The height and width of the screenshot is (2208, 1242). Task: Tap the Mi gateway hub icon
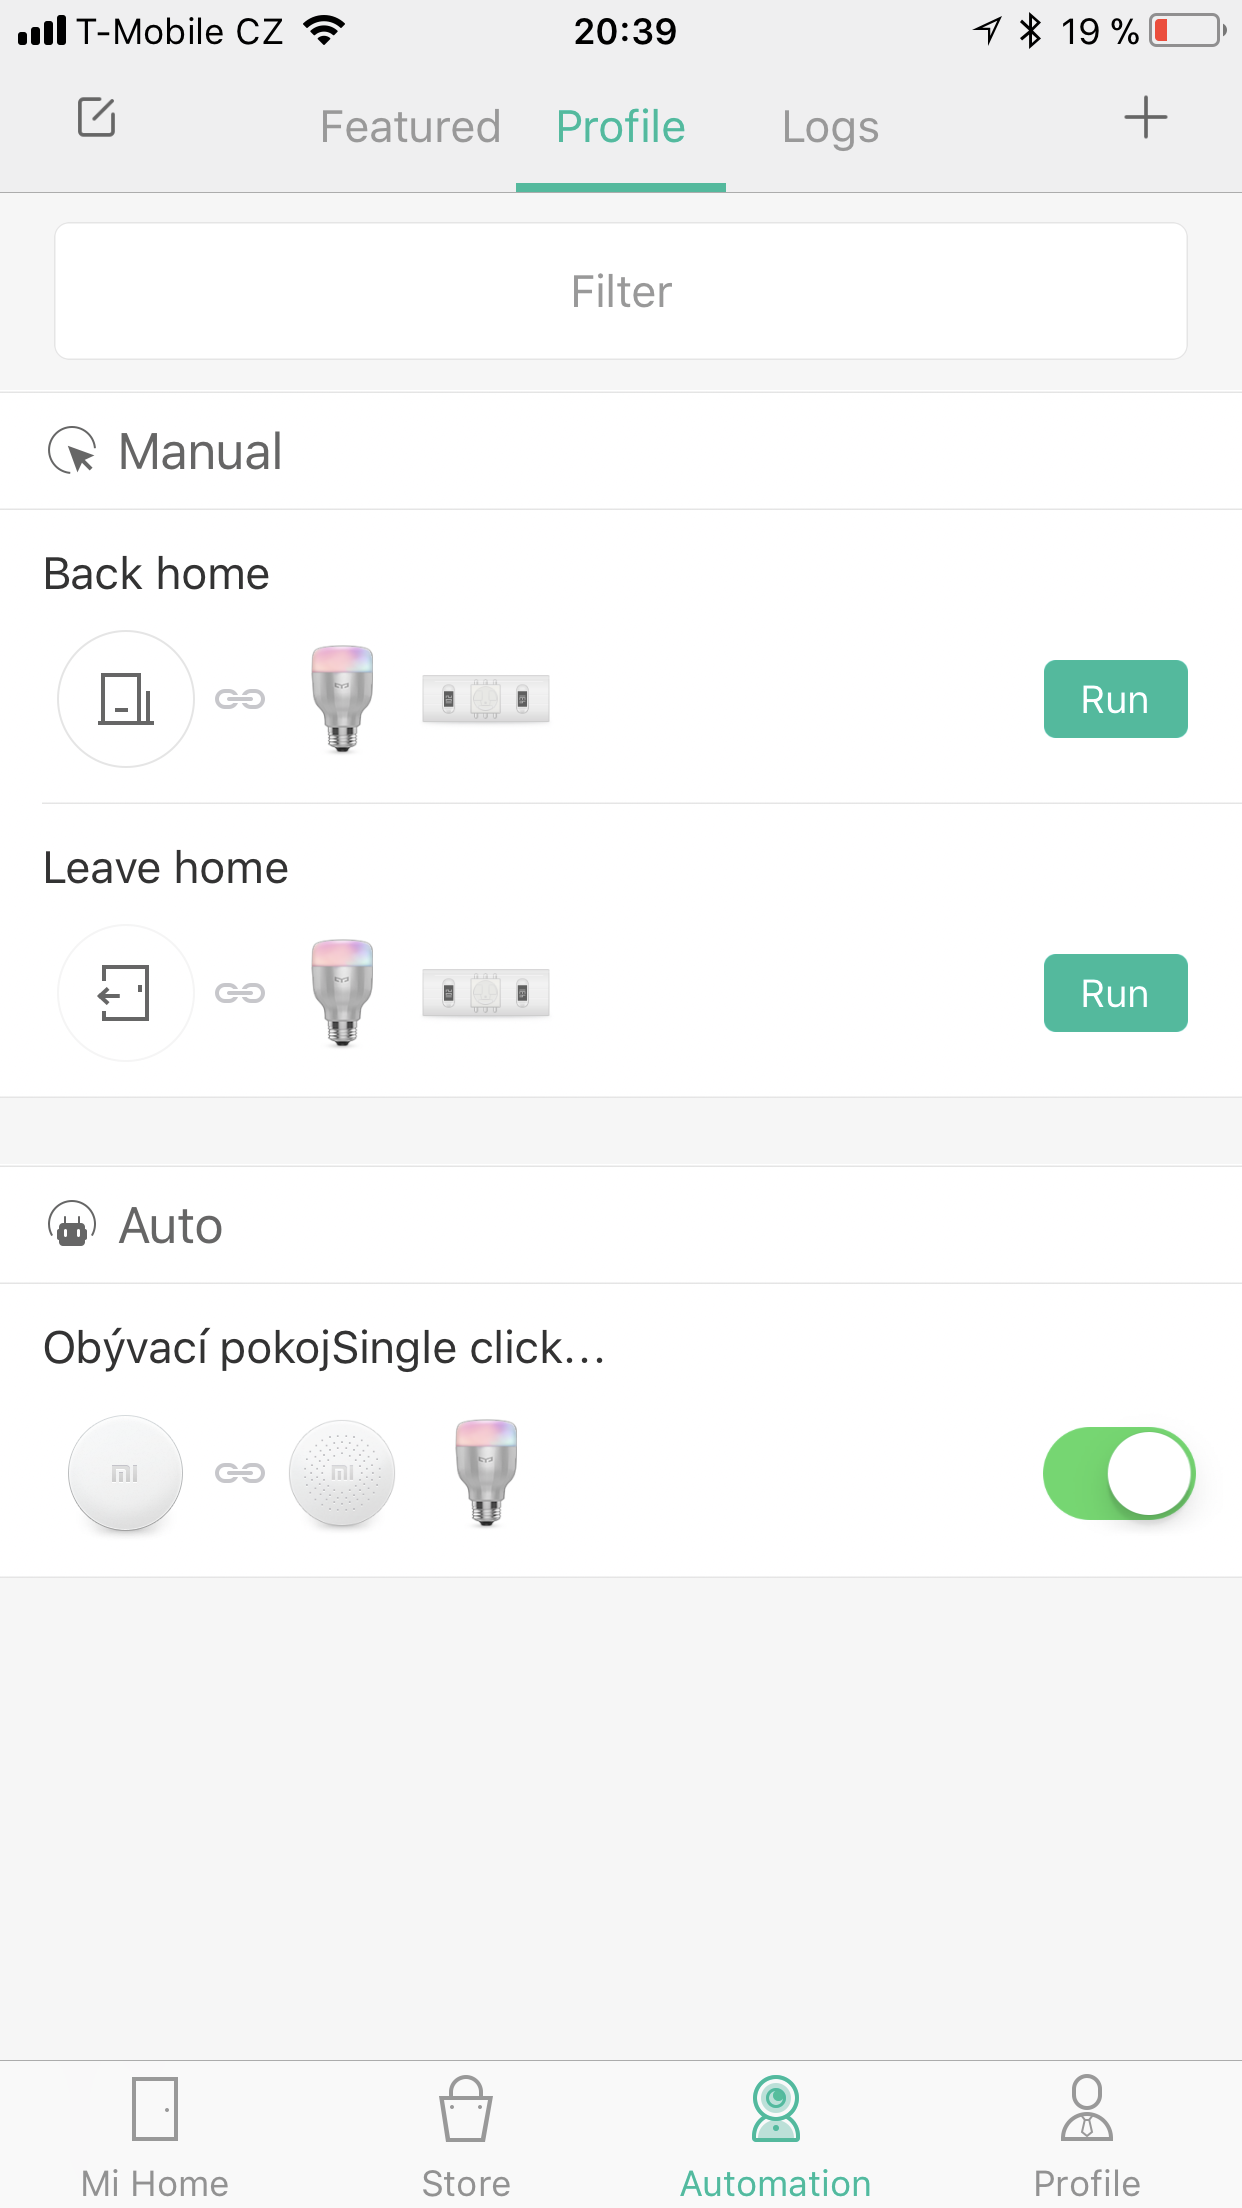click(x=342, y=1473)
